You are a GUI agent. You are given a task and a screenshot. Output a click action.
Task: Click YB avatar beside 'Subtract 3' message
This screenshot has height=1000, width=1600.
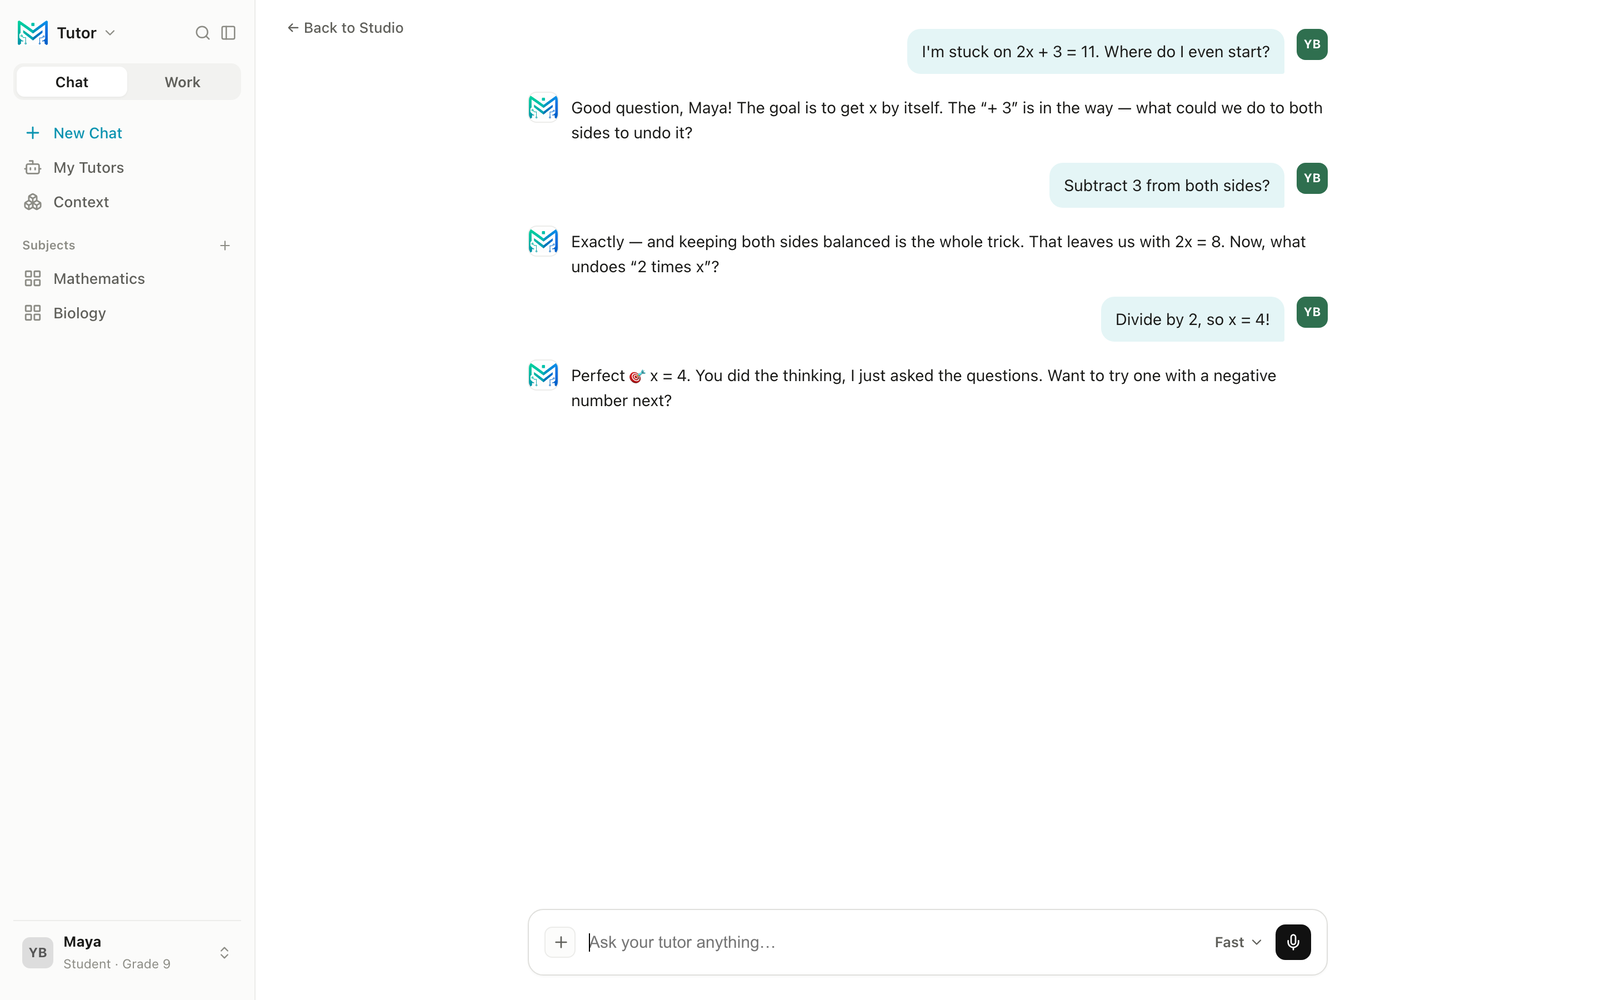point(1312,178)
